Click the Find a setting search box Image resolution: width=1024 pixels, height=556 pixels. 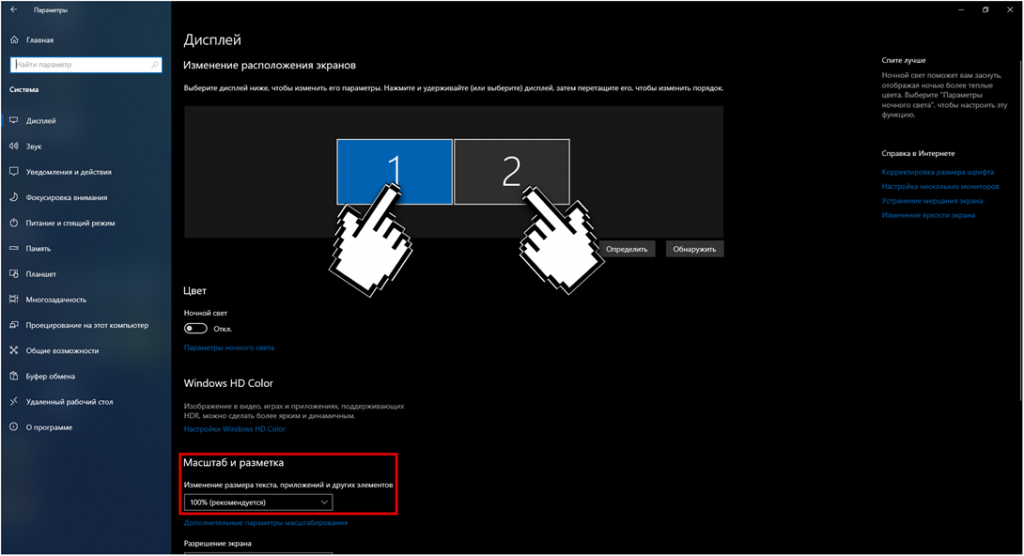pos(80,65)
